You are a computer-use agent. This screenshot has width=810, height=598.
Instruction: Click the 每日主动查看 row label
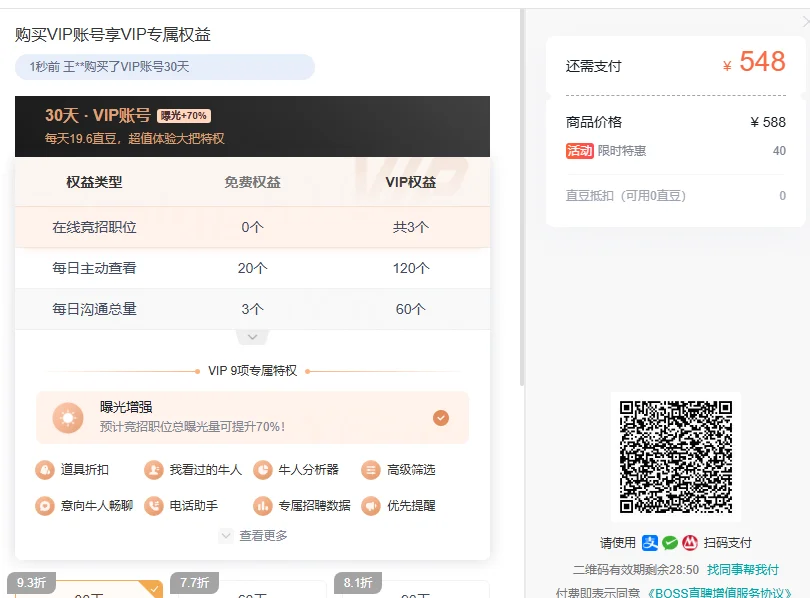[94, 268]
